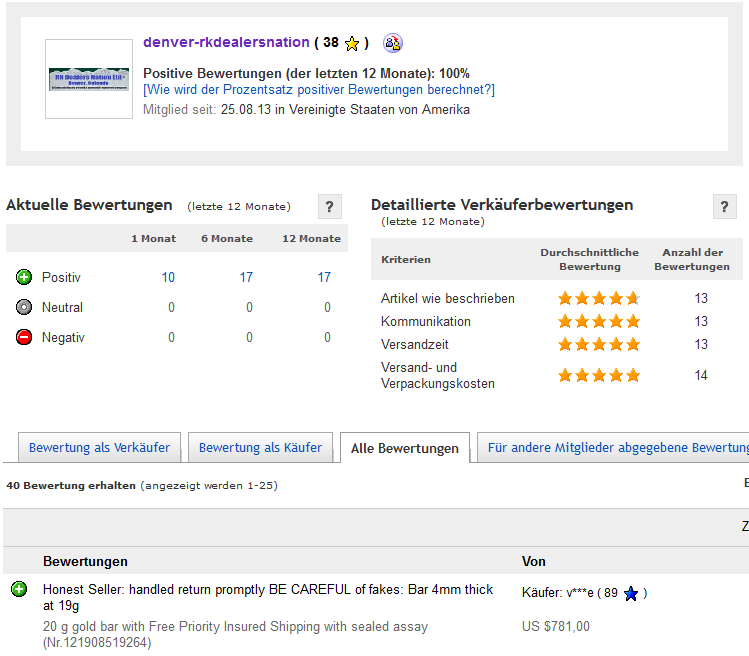Image resolution: width=749 pixels, height=656 pixels.
Task: Click green positive icon beside Honest Seller review
Action: click(x=19, y=590)
